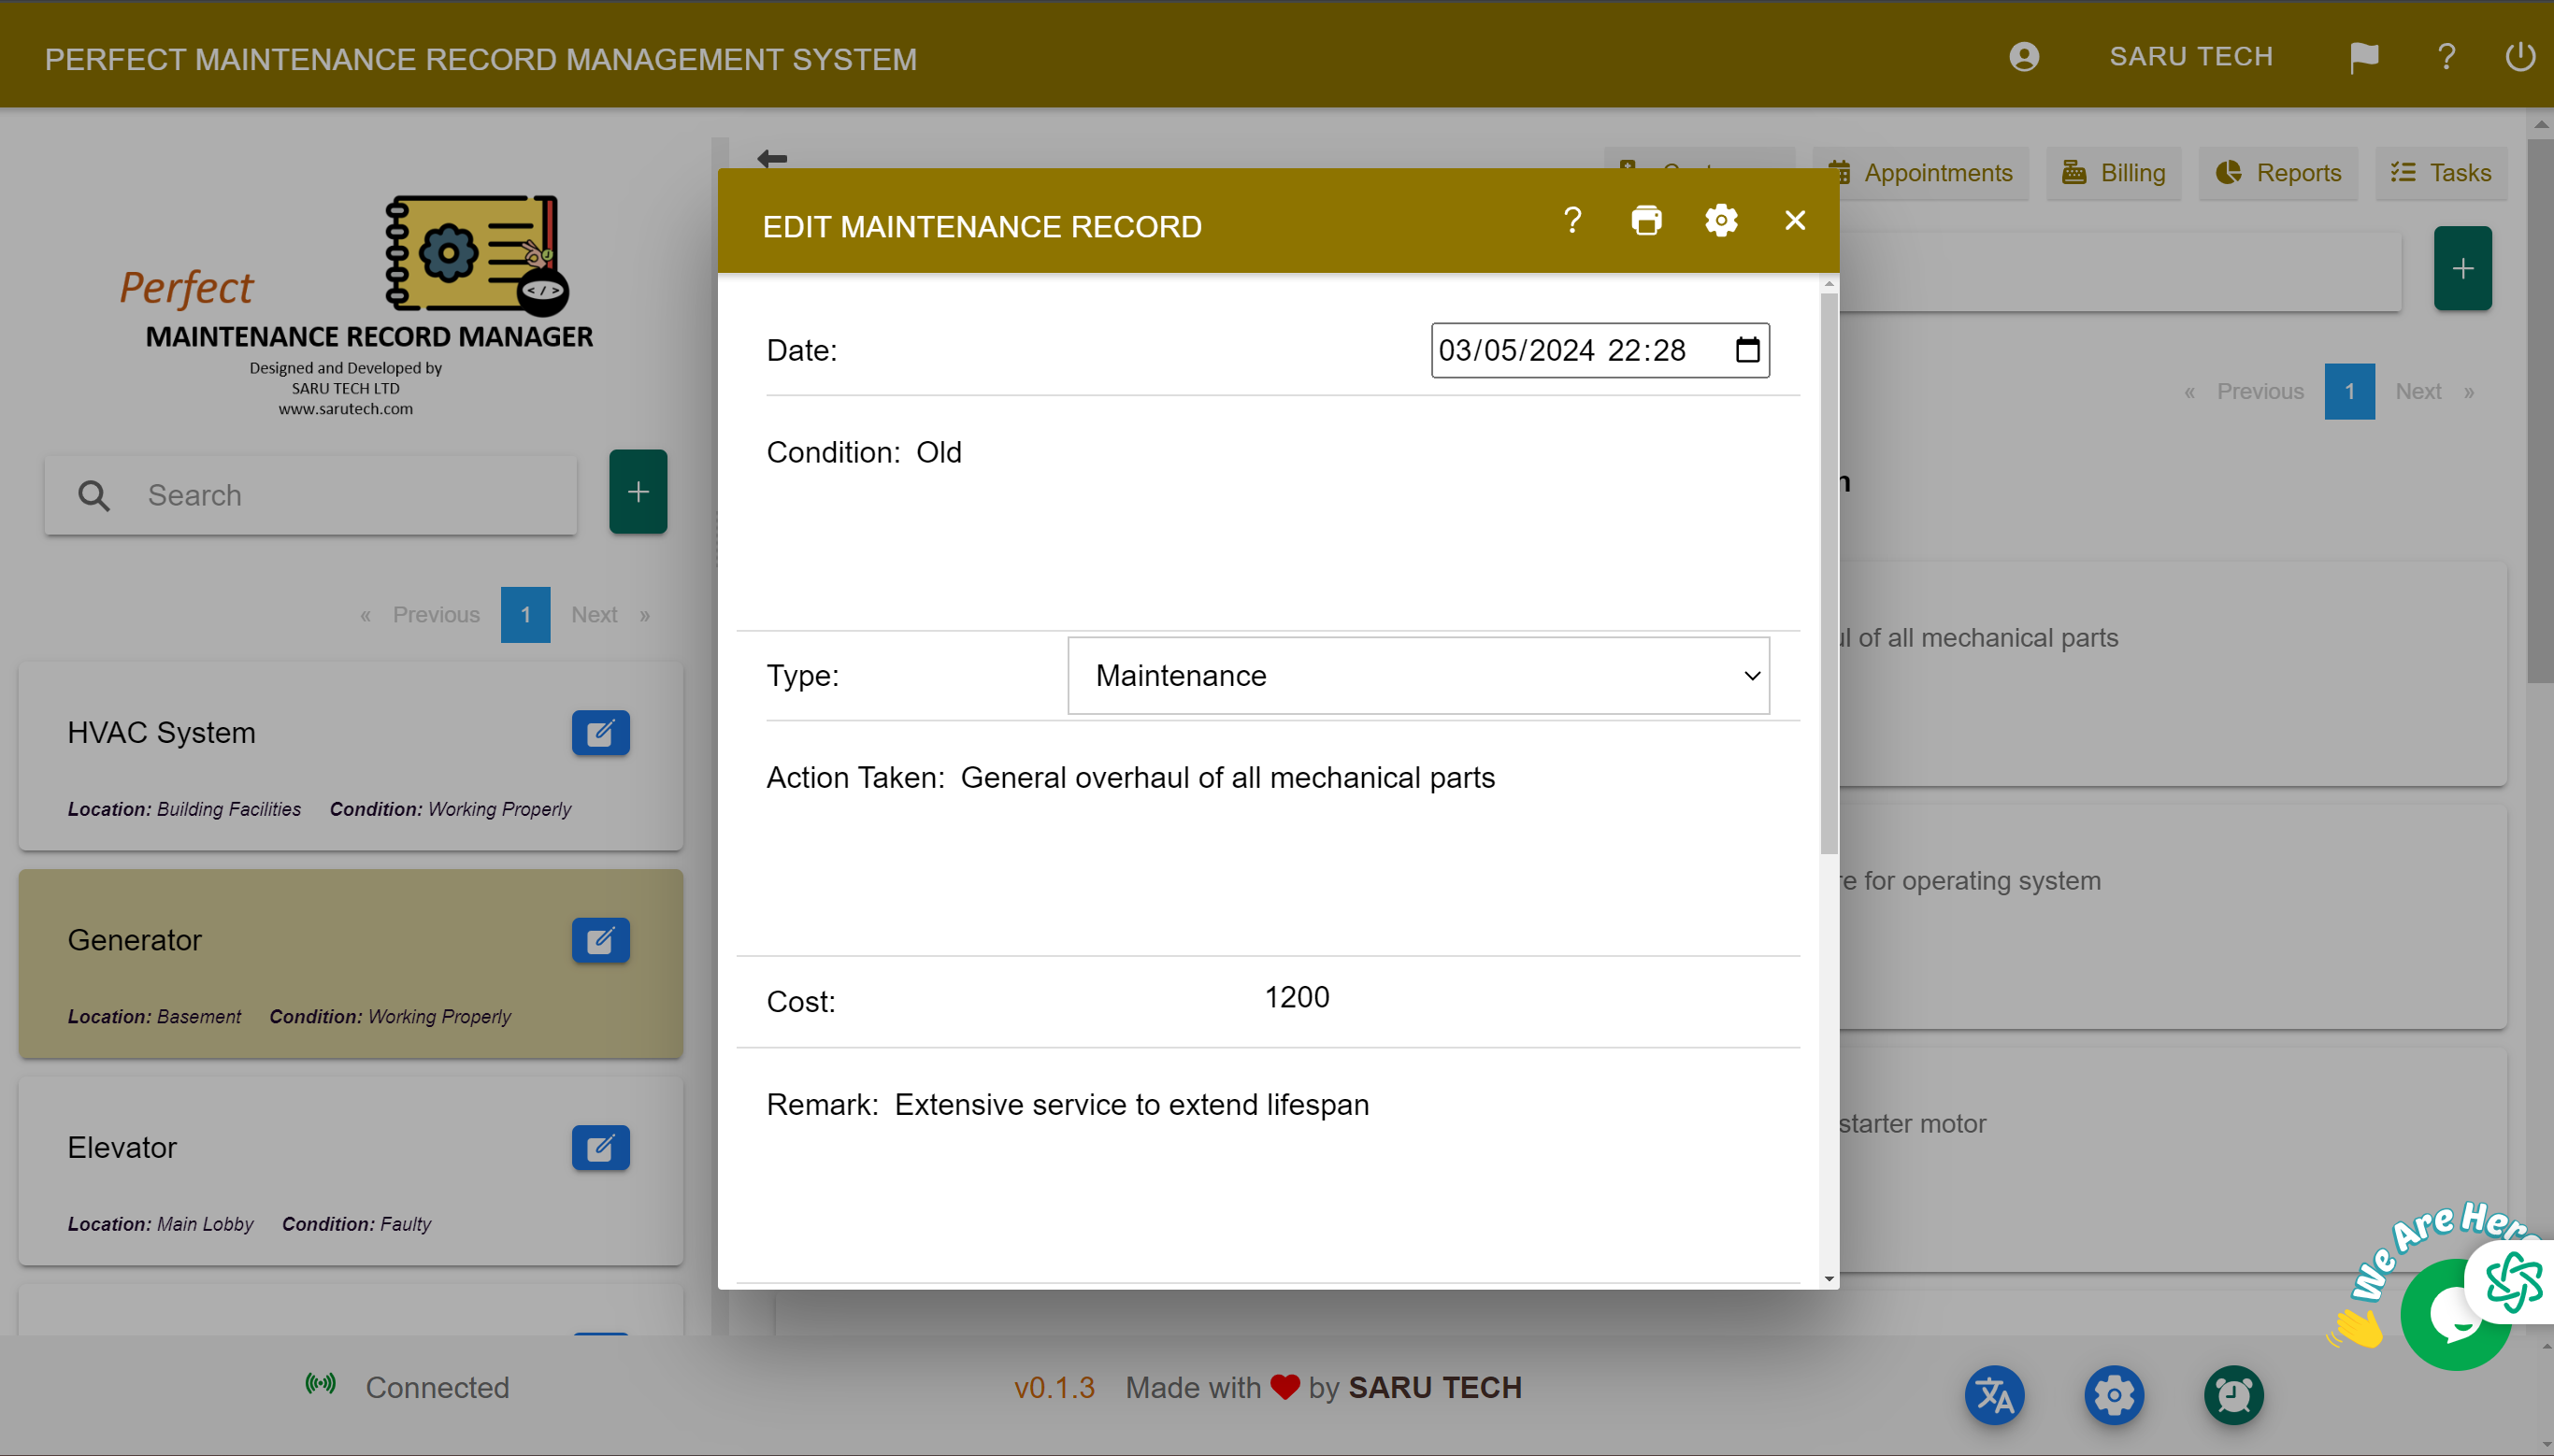
Task: Open the language translate button
Action: pos(1994,1396)
